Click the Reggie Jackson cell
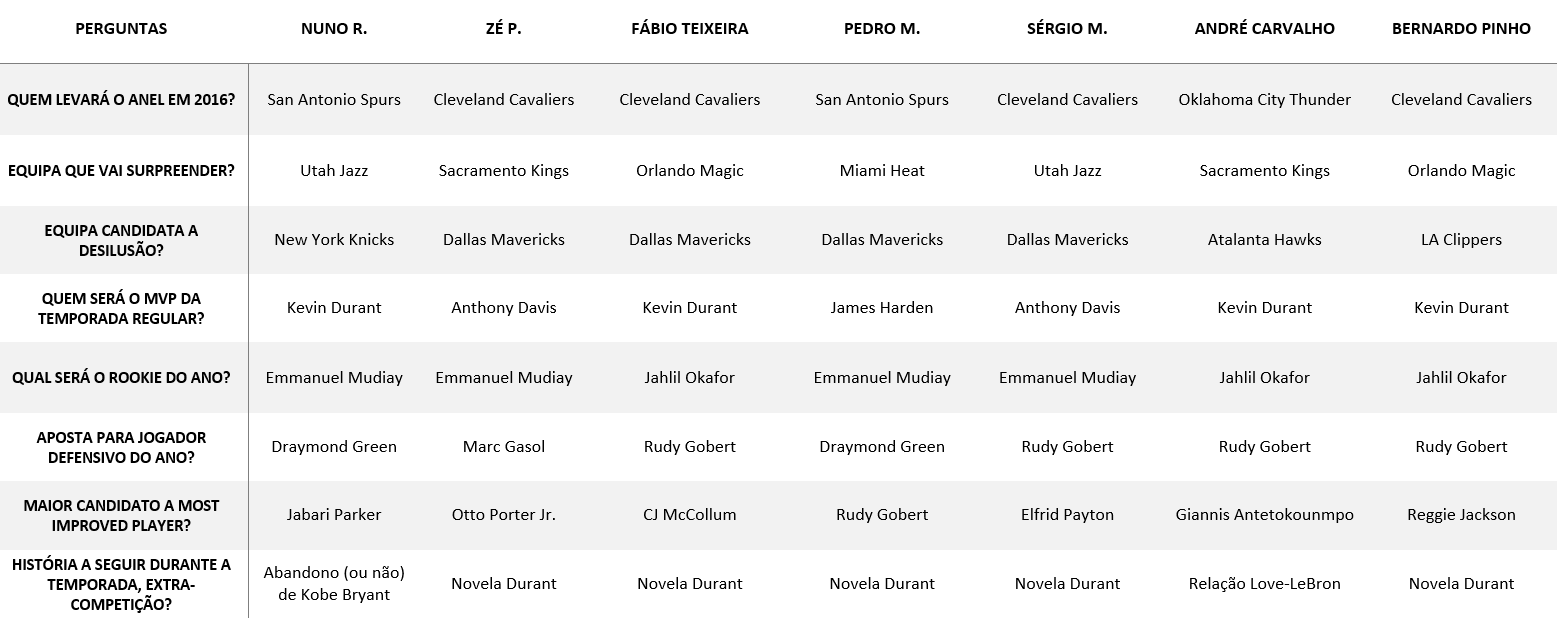Screen dimensions: 1557x618 [x=1461, y=515]
